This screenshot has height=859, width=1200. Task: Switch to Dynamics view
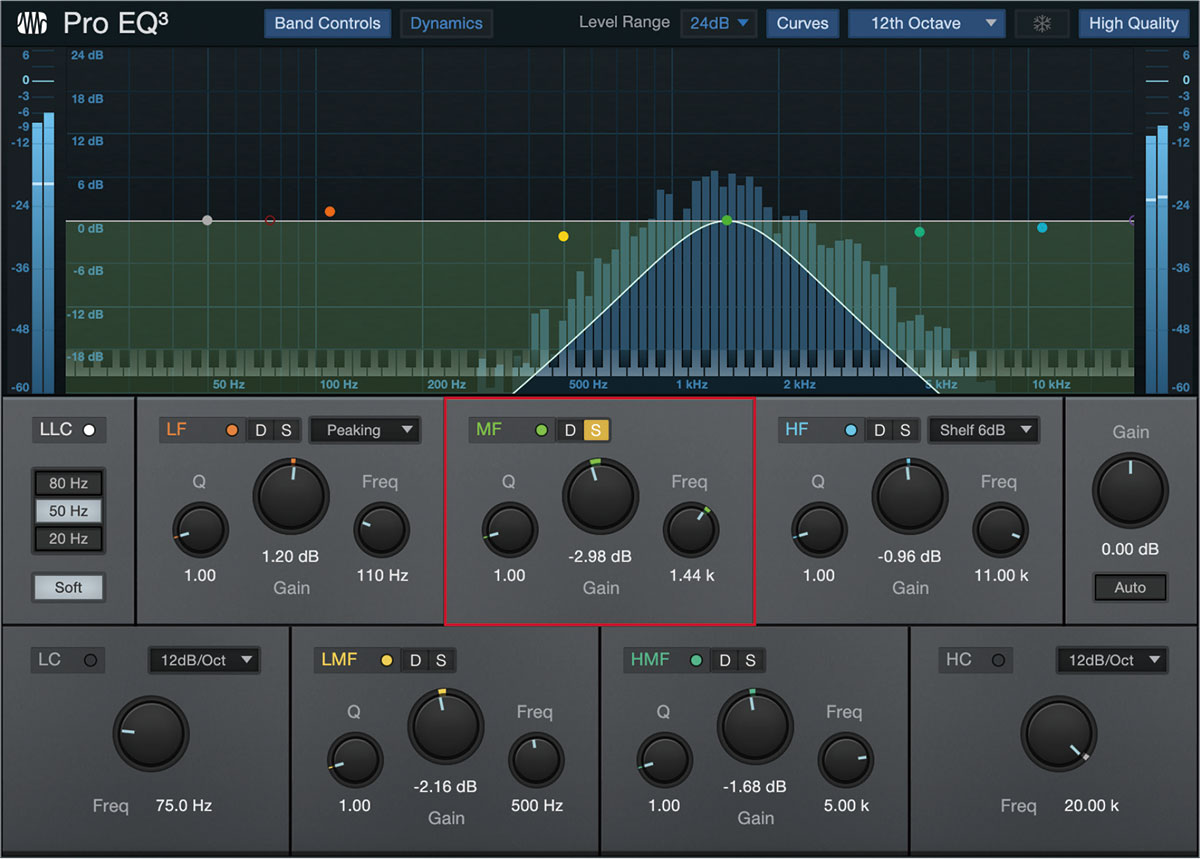tap(446, 23)
